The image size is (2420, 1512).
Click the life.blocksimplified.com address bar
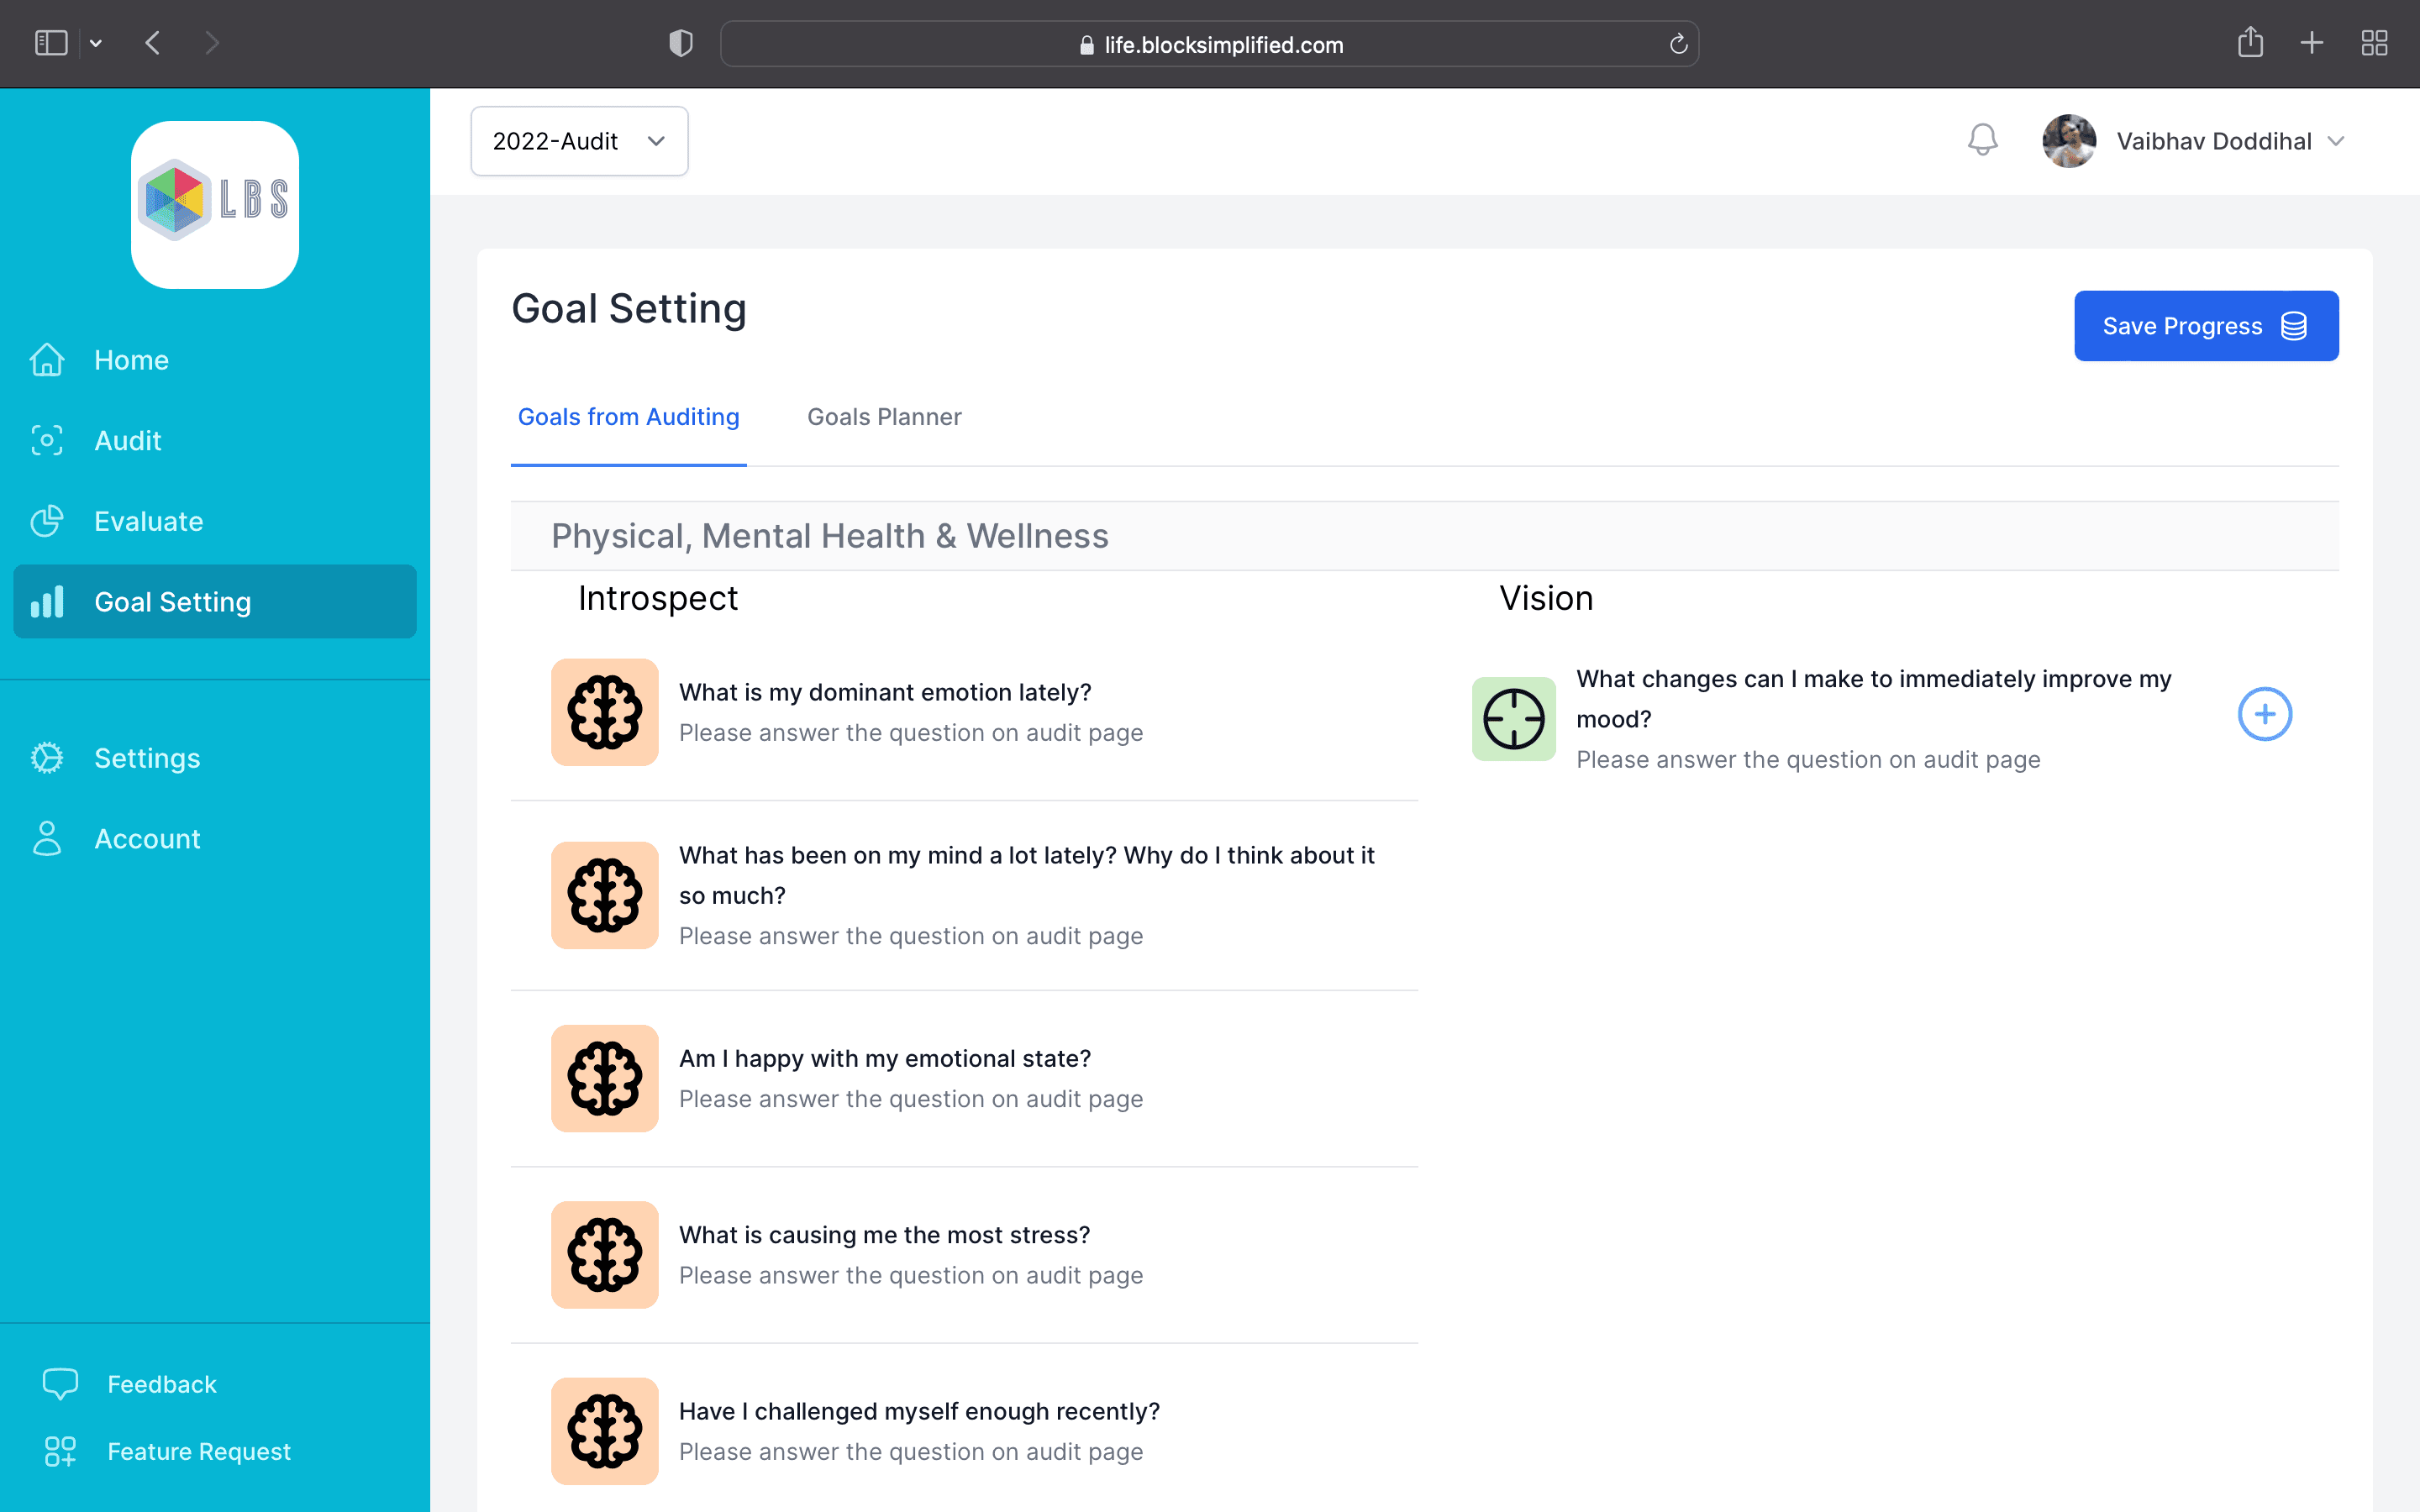tap(1209, 44)
